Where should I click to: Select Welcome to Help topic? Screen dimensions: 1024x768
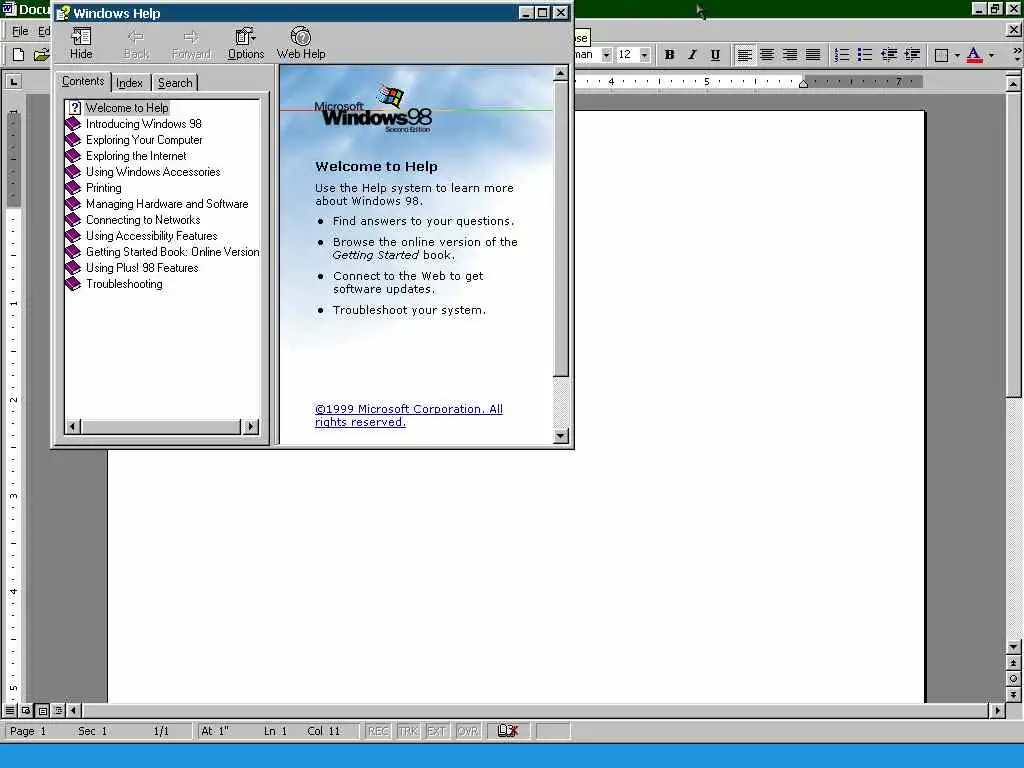tap(127, 108)
